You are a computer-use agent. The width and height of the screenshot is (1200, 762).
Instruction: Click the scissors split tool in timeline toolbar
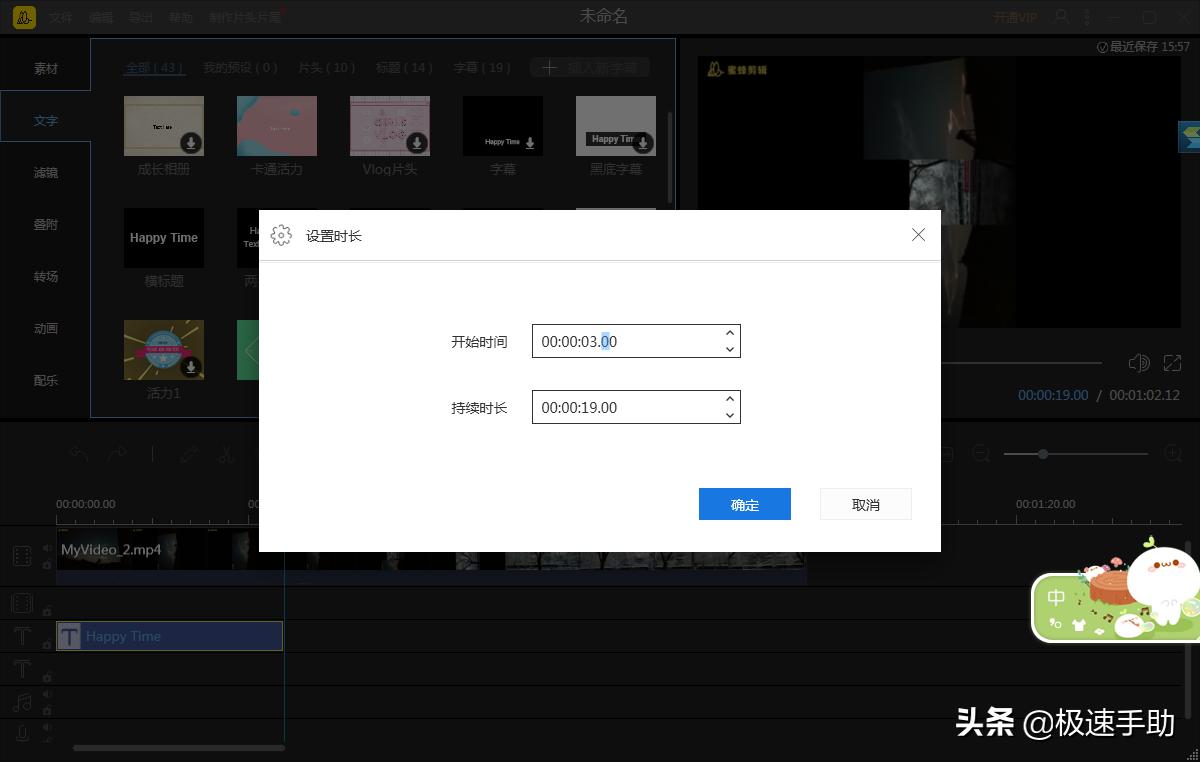pyautogui.click(x=226, y=454)
